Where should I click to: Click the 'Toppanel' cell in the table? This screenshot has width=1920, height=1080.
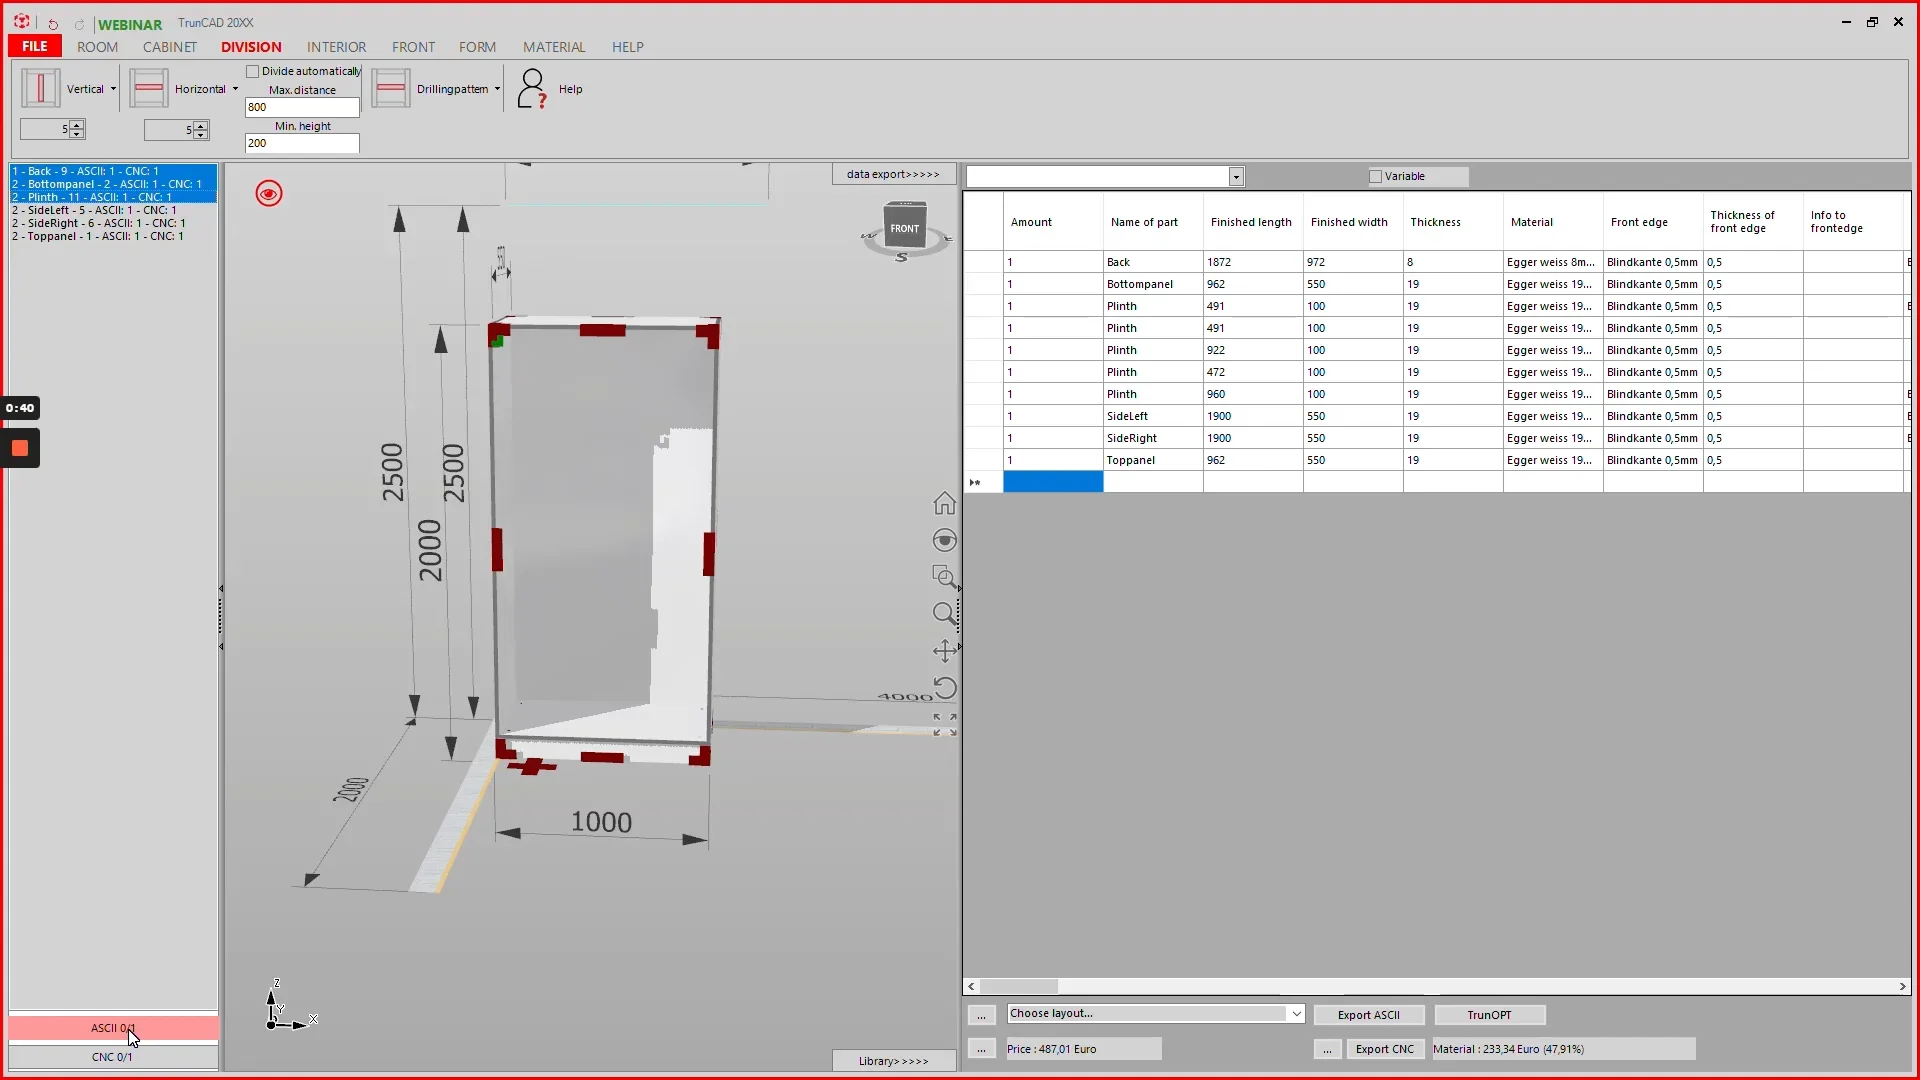point(1152,460)
